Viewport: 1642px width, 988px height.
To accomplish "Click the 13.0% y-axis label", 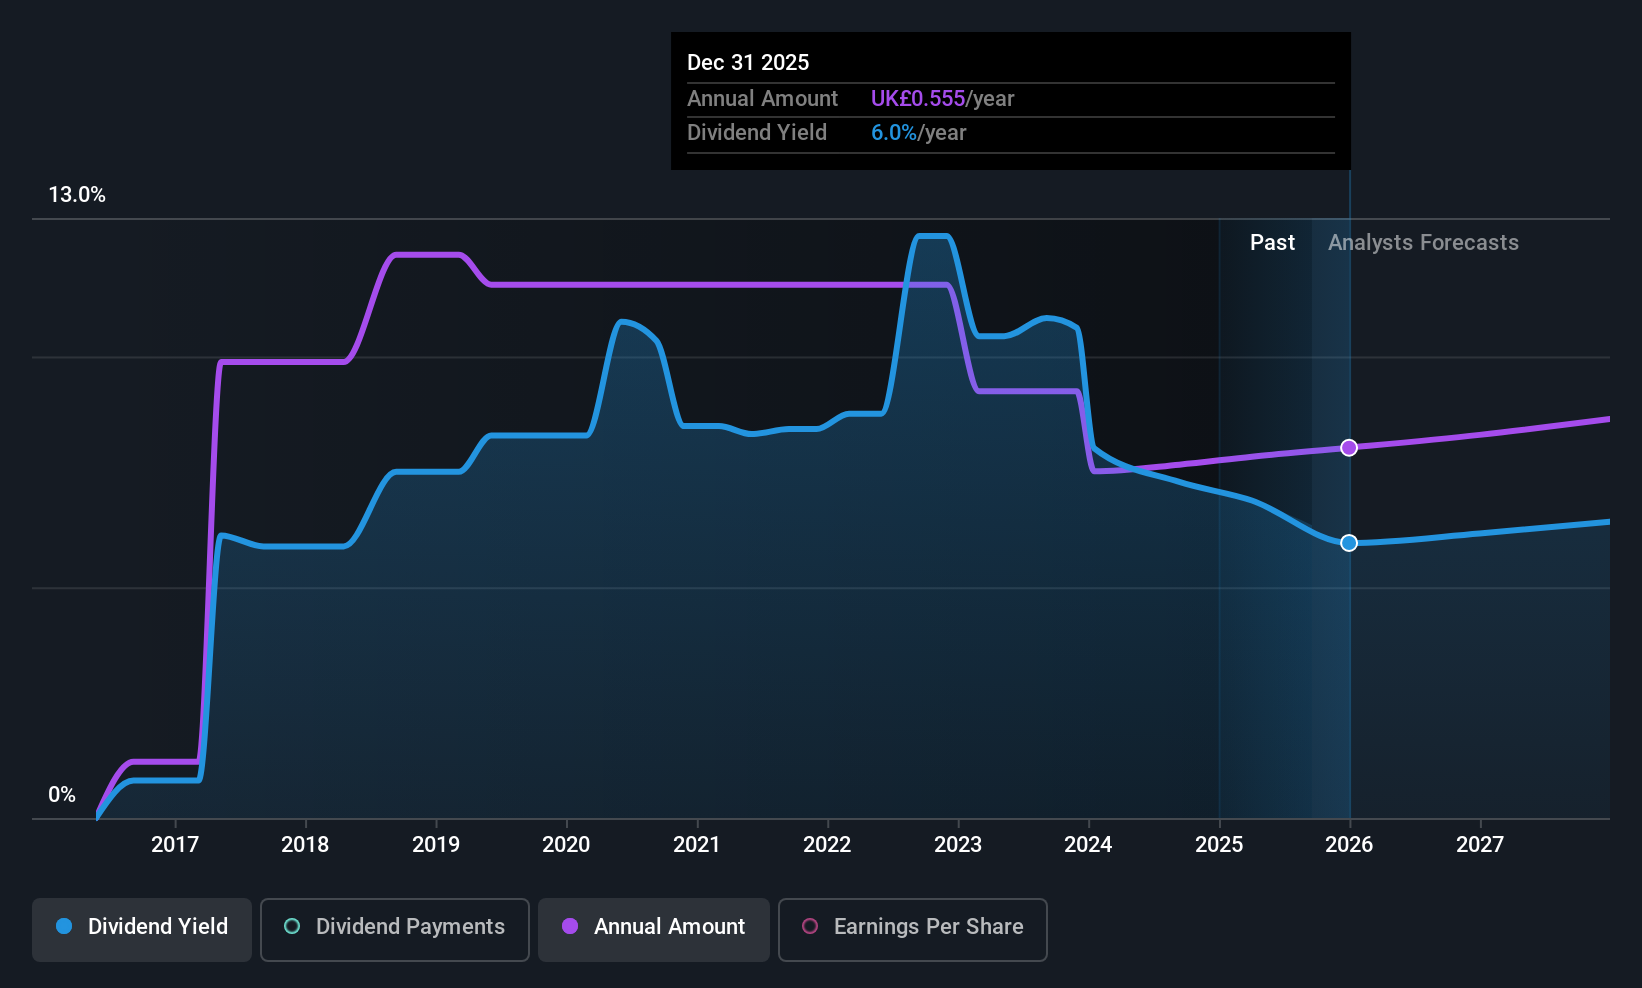I will (x=77, y=195).
